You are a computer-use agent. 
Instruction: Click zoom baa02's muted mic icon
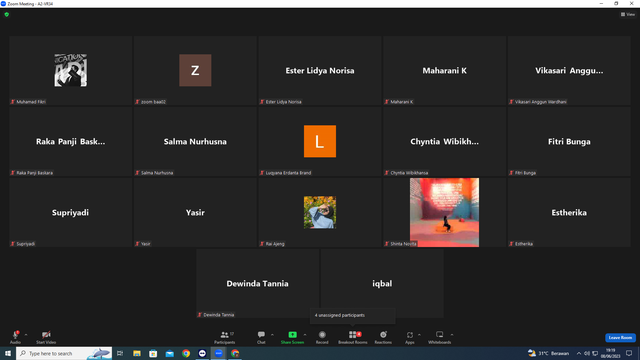click(137, 102)
